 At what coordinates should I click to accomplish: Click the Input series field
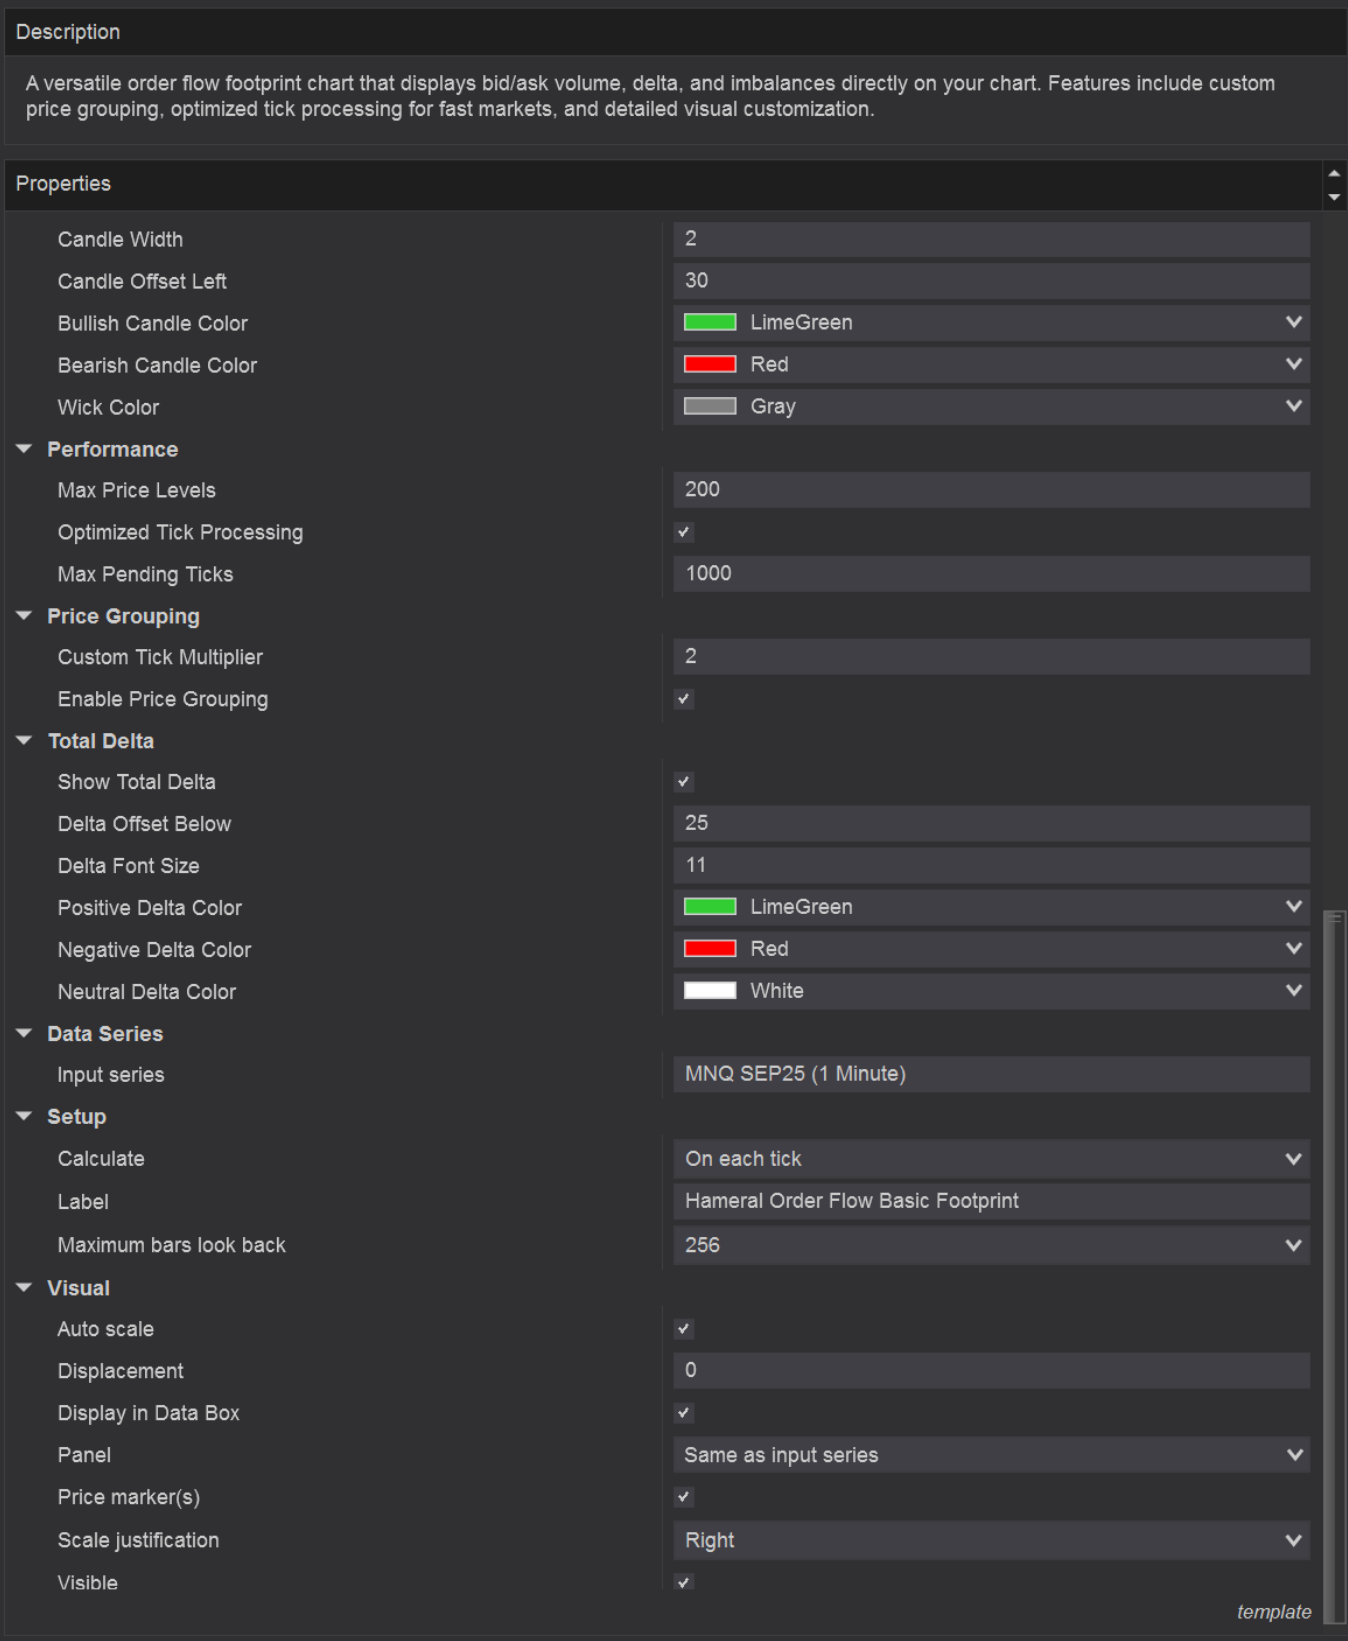(990, 1074)
